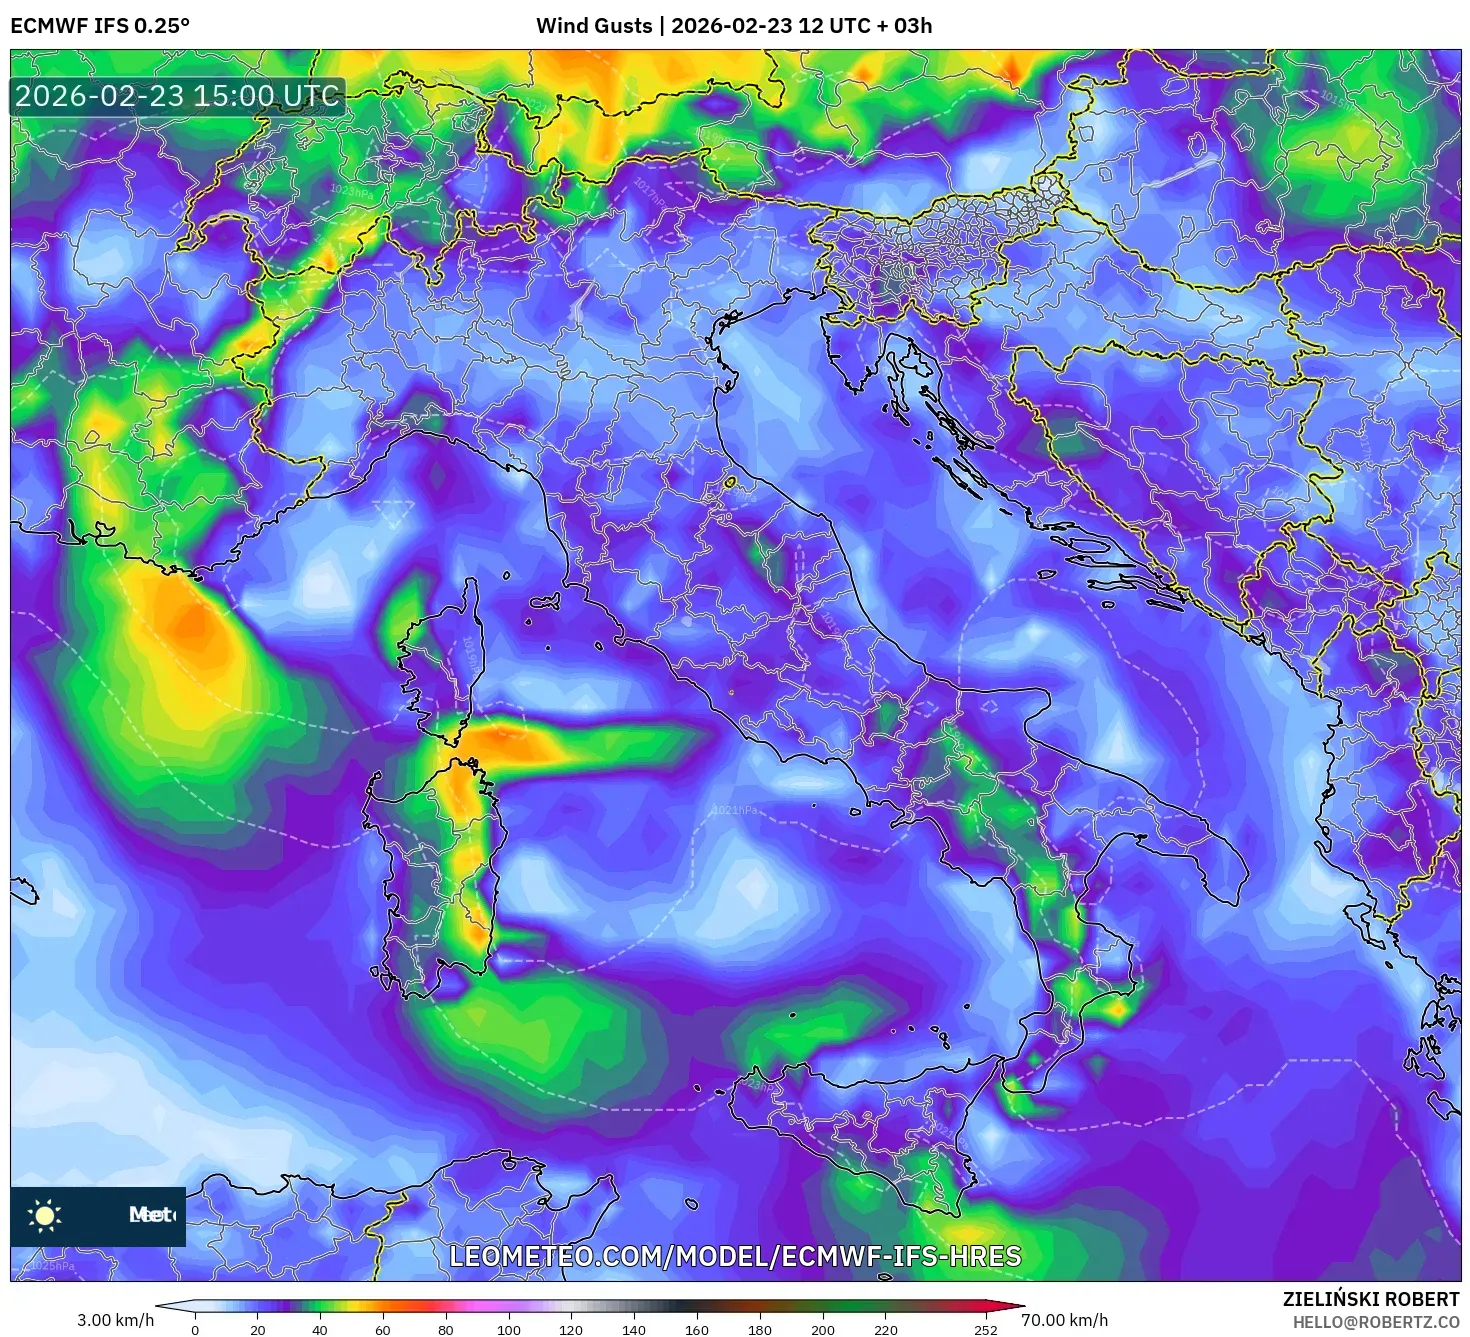The height and width of the screenshot is (1337, 1470).
Task: Expand the +03h forecast step in header
Action: pos(907,28)
